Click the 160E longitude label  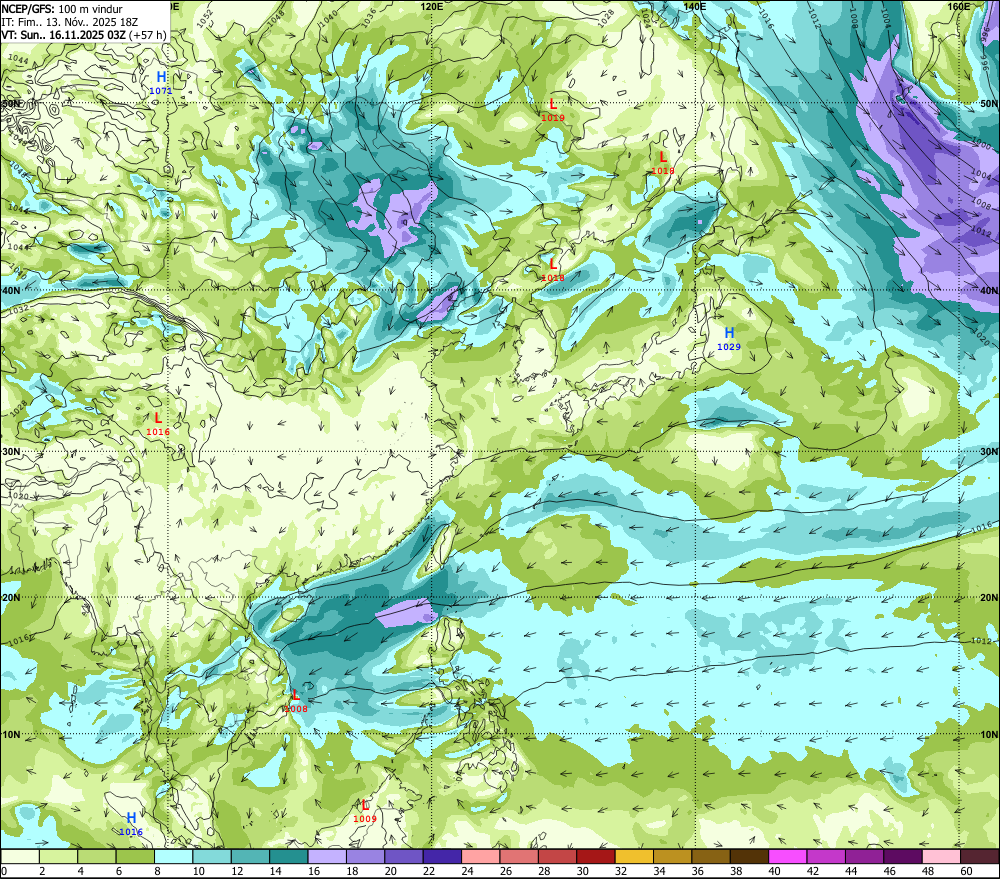(x=959, y=6)
